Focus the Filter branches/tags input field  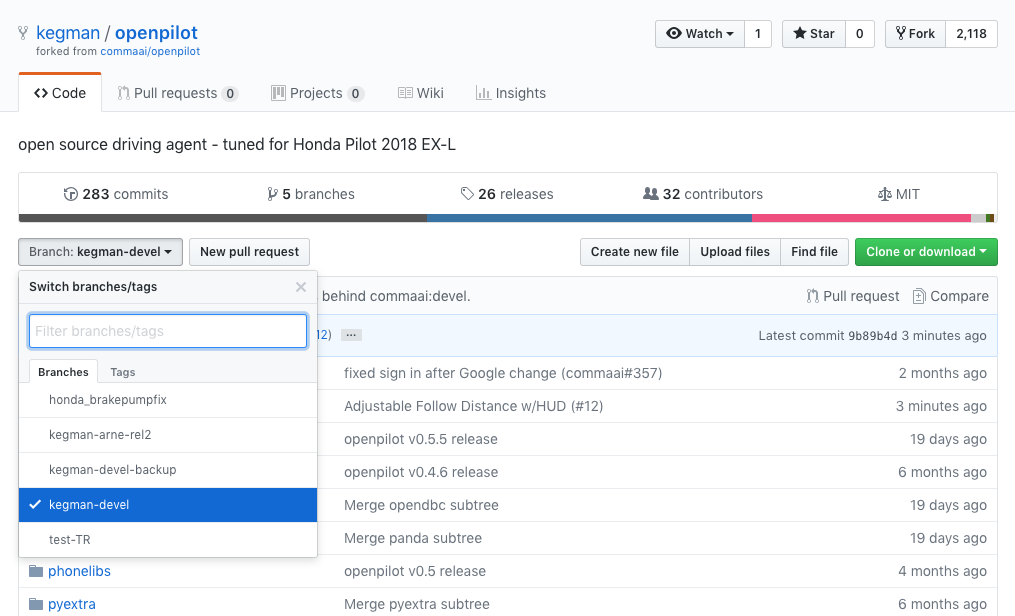[x=168, y=331]
